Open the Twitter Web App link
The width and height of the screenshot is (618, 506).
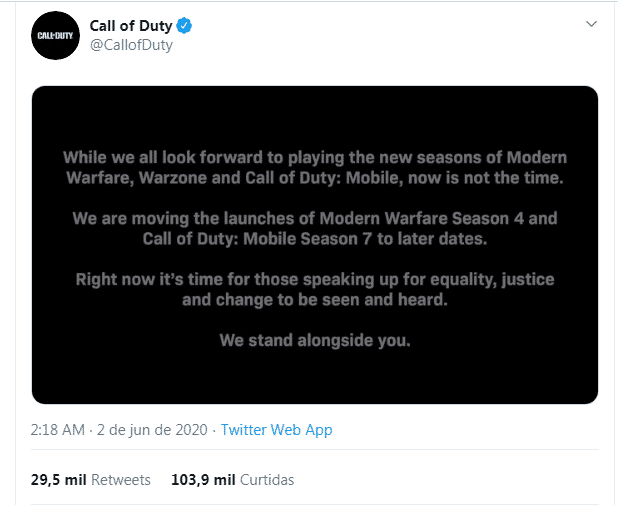(x=277, y=430)
